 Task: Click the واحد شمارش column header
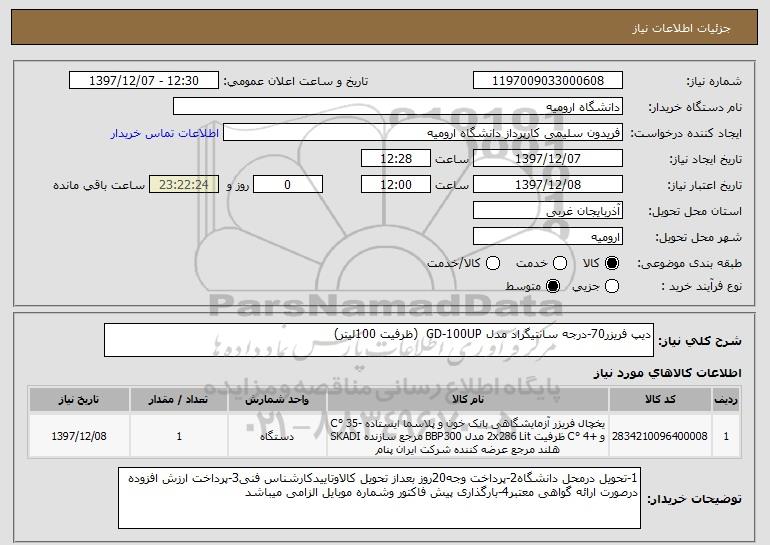[277, 399]
